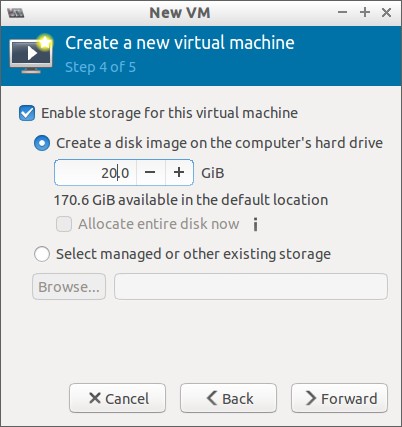Select Create a disk image radio button
Image resolution: width=402 pixels, height=427 pixels.
tap(42, 143)
